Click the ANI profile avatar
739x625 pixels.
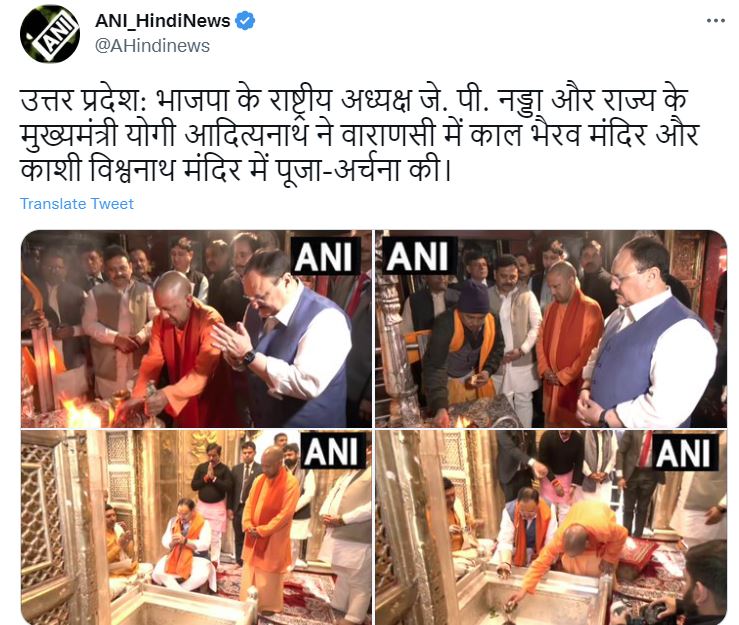49,34
